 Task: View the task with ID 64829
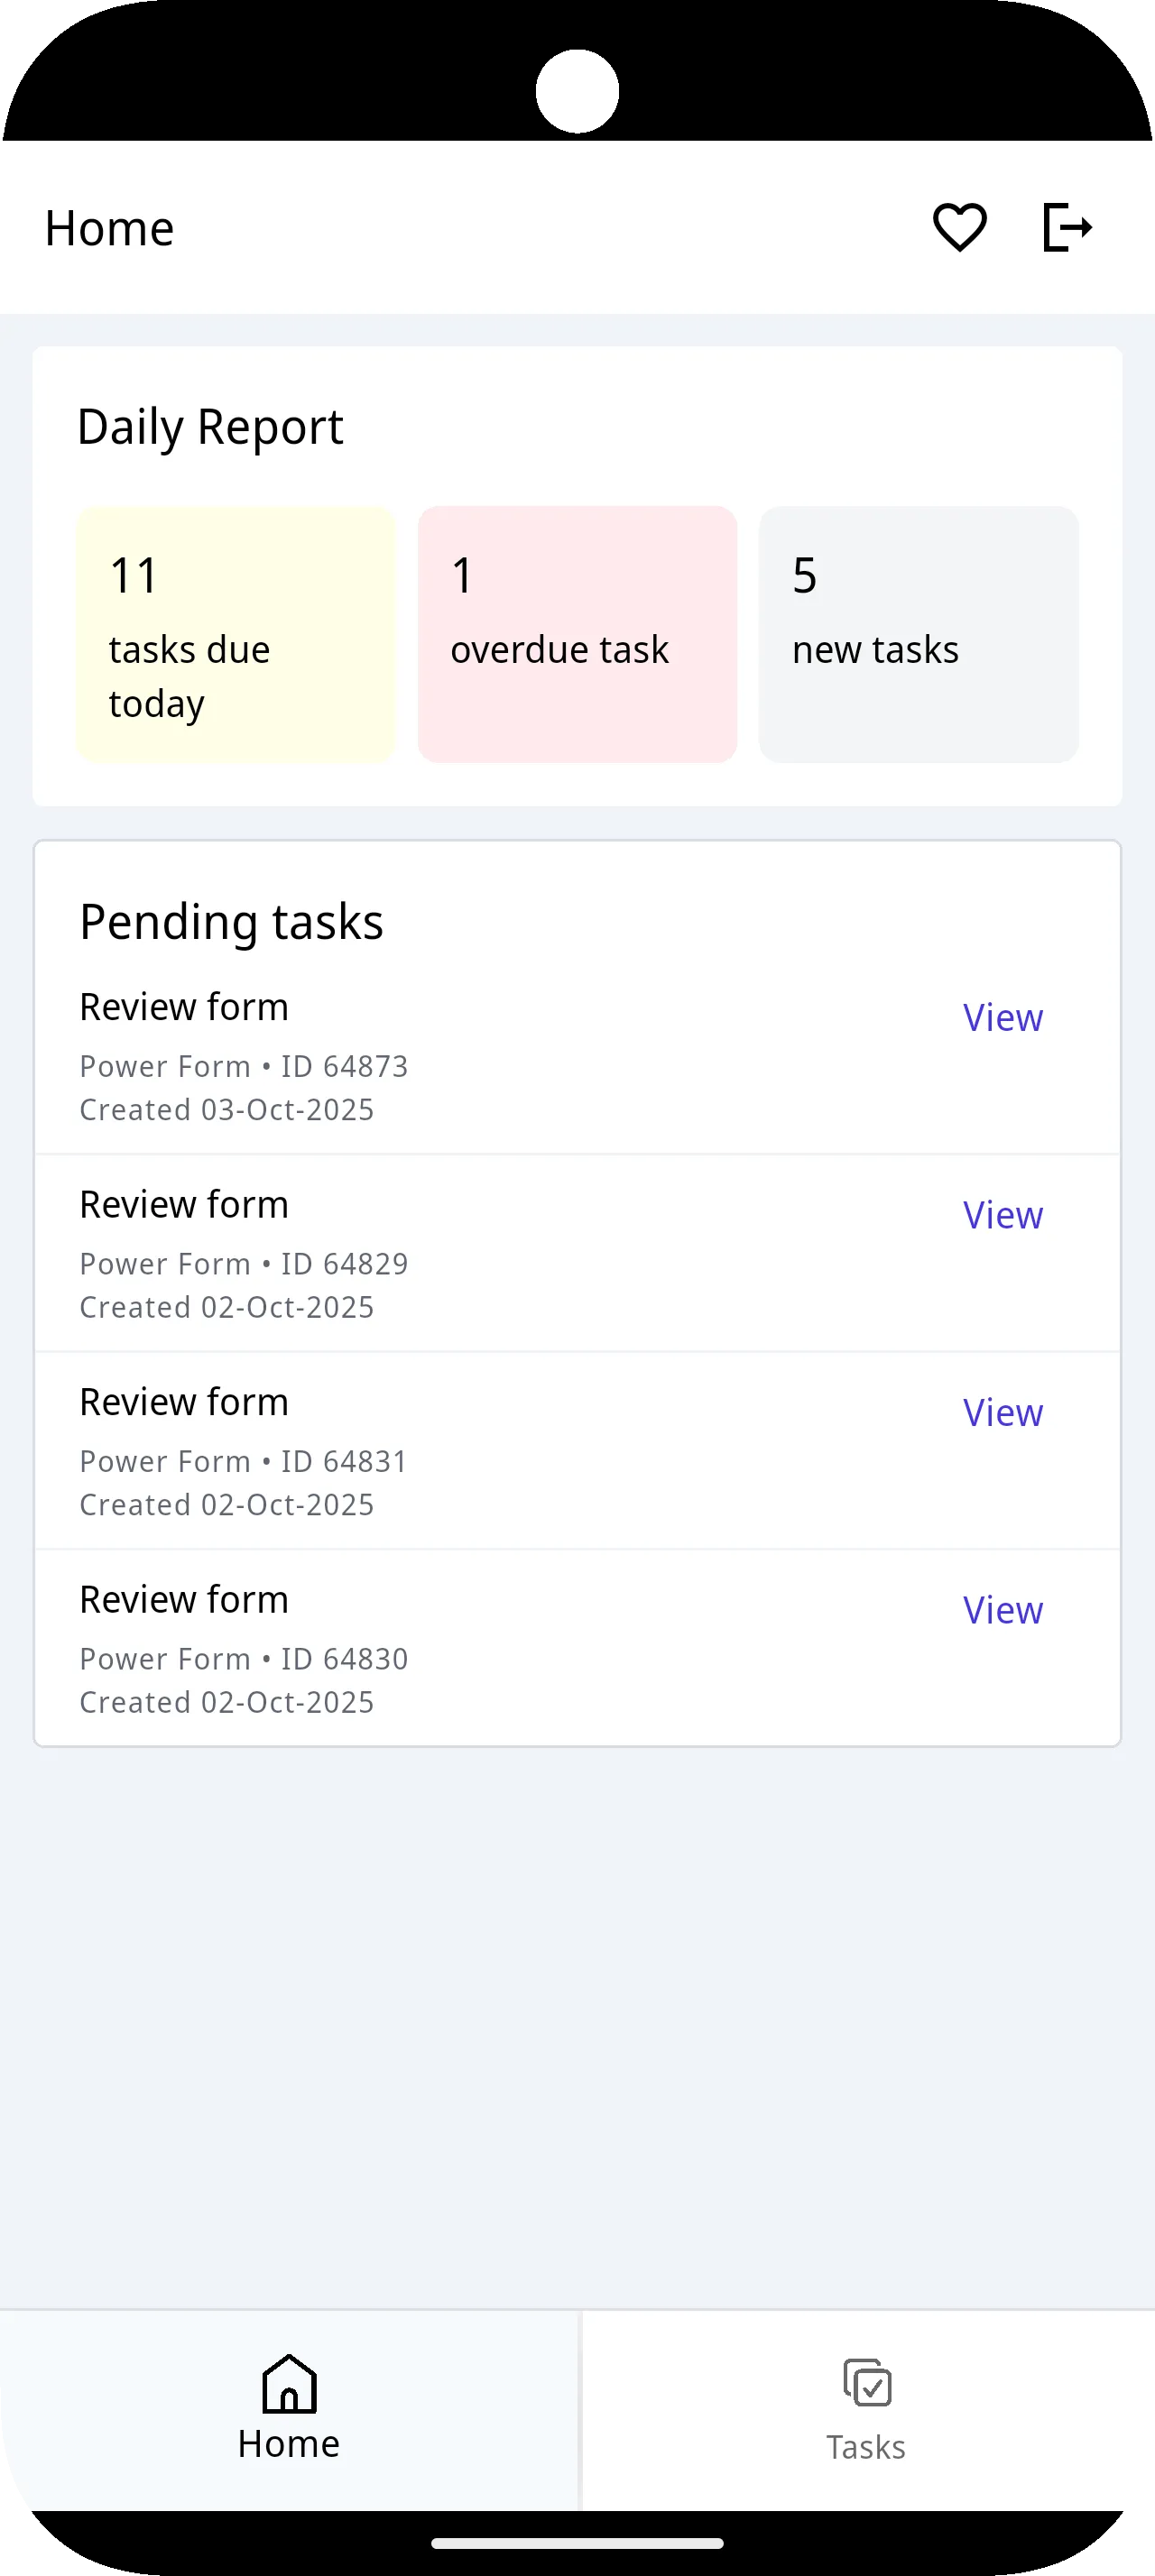[1003, 1214]
